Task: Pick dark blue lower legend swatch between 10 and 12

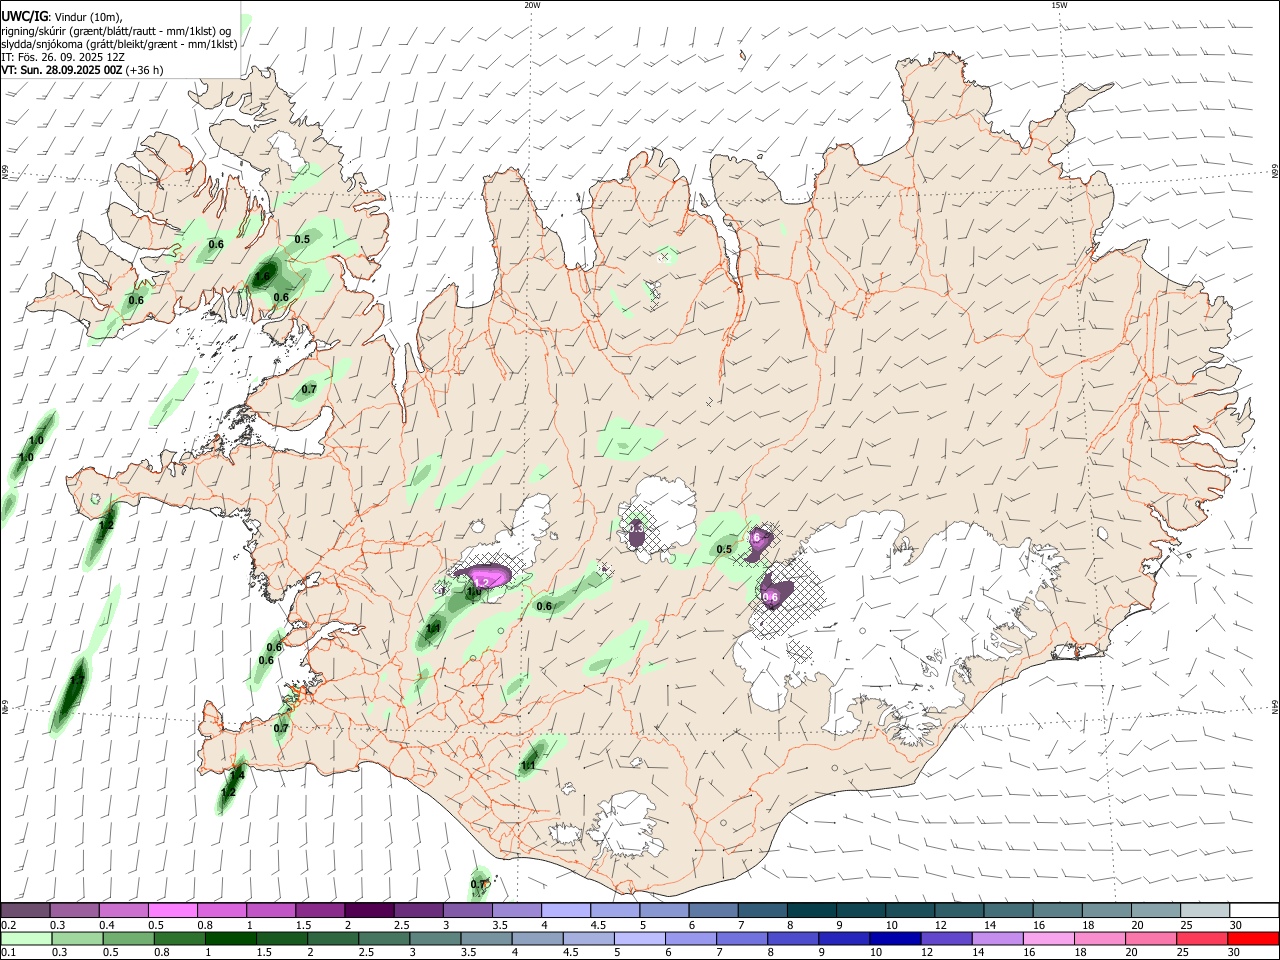Action: pyautogui.click(x=893, y=940)
